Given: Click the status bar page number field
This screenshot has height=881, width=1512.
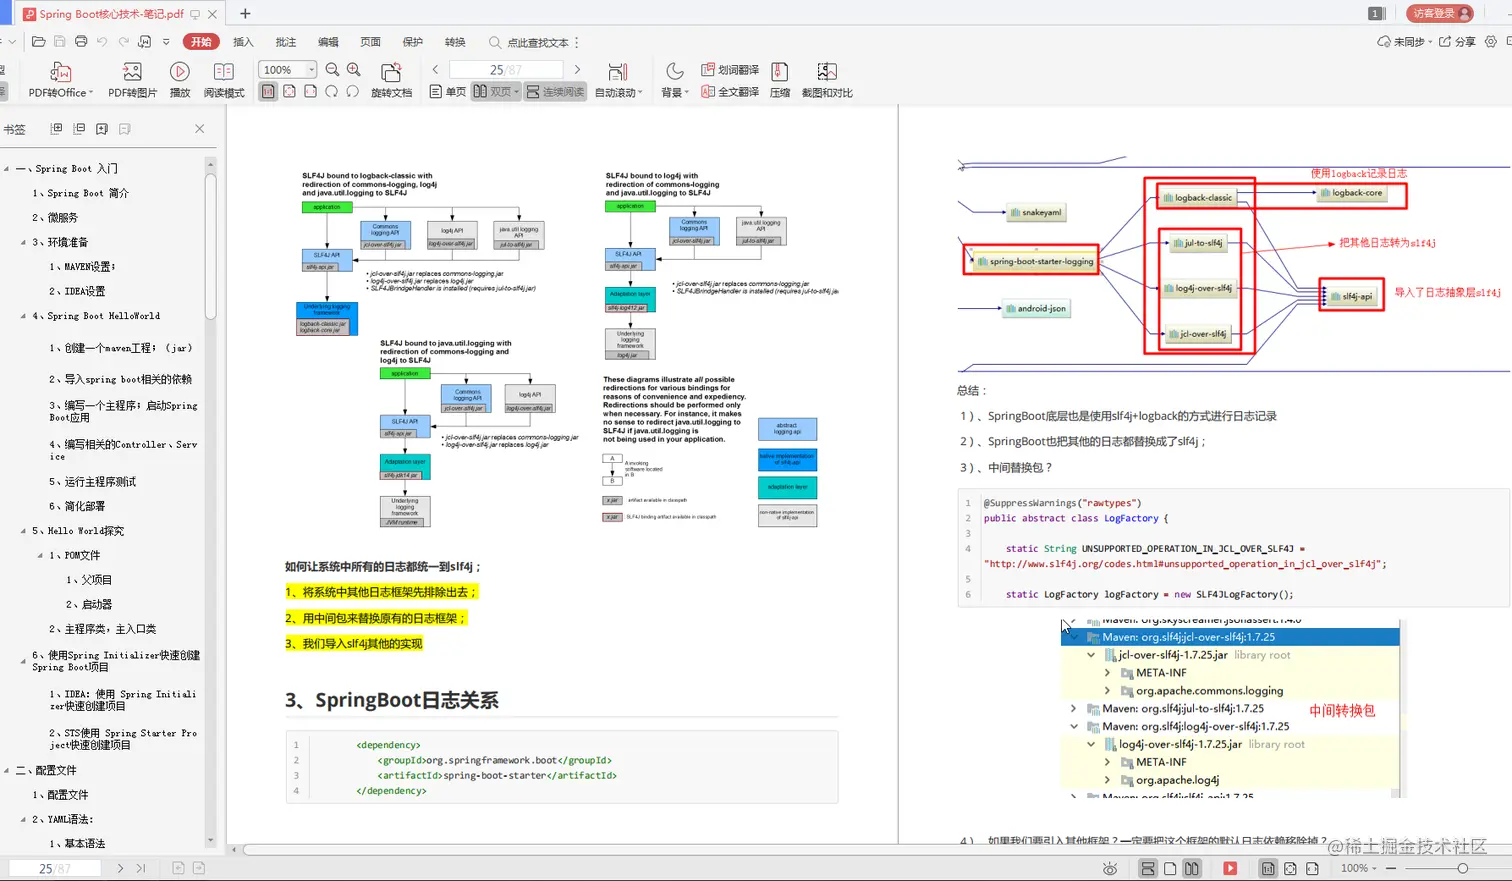Looking at the screenshot, I should 56,868.
